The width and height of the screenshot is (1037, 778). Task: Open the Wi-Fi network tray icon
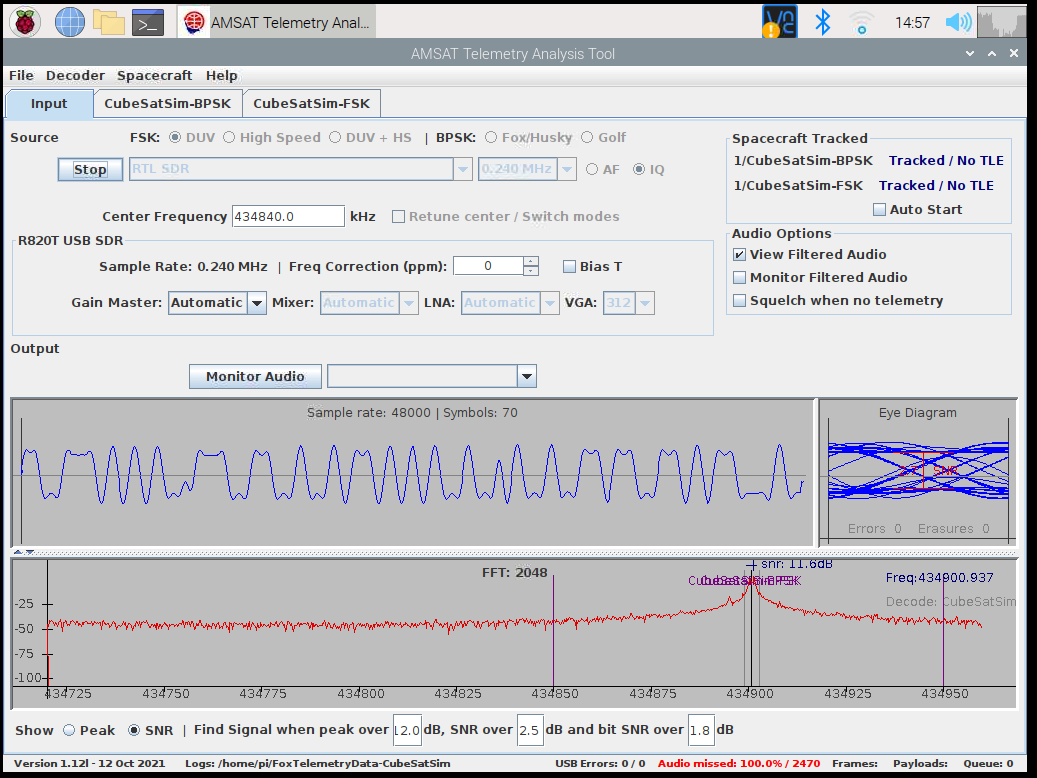click(859, 21)
